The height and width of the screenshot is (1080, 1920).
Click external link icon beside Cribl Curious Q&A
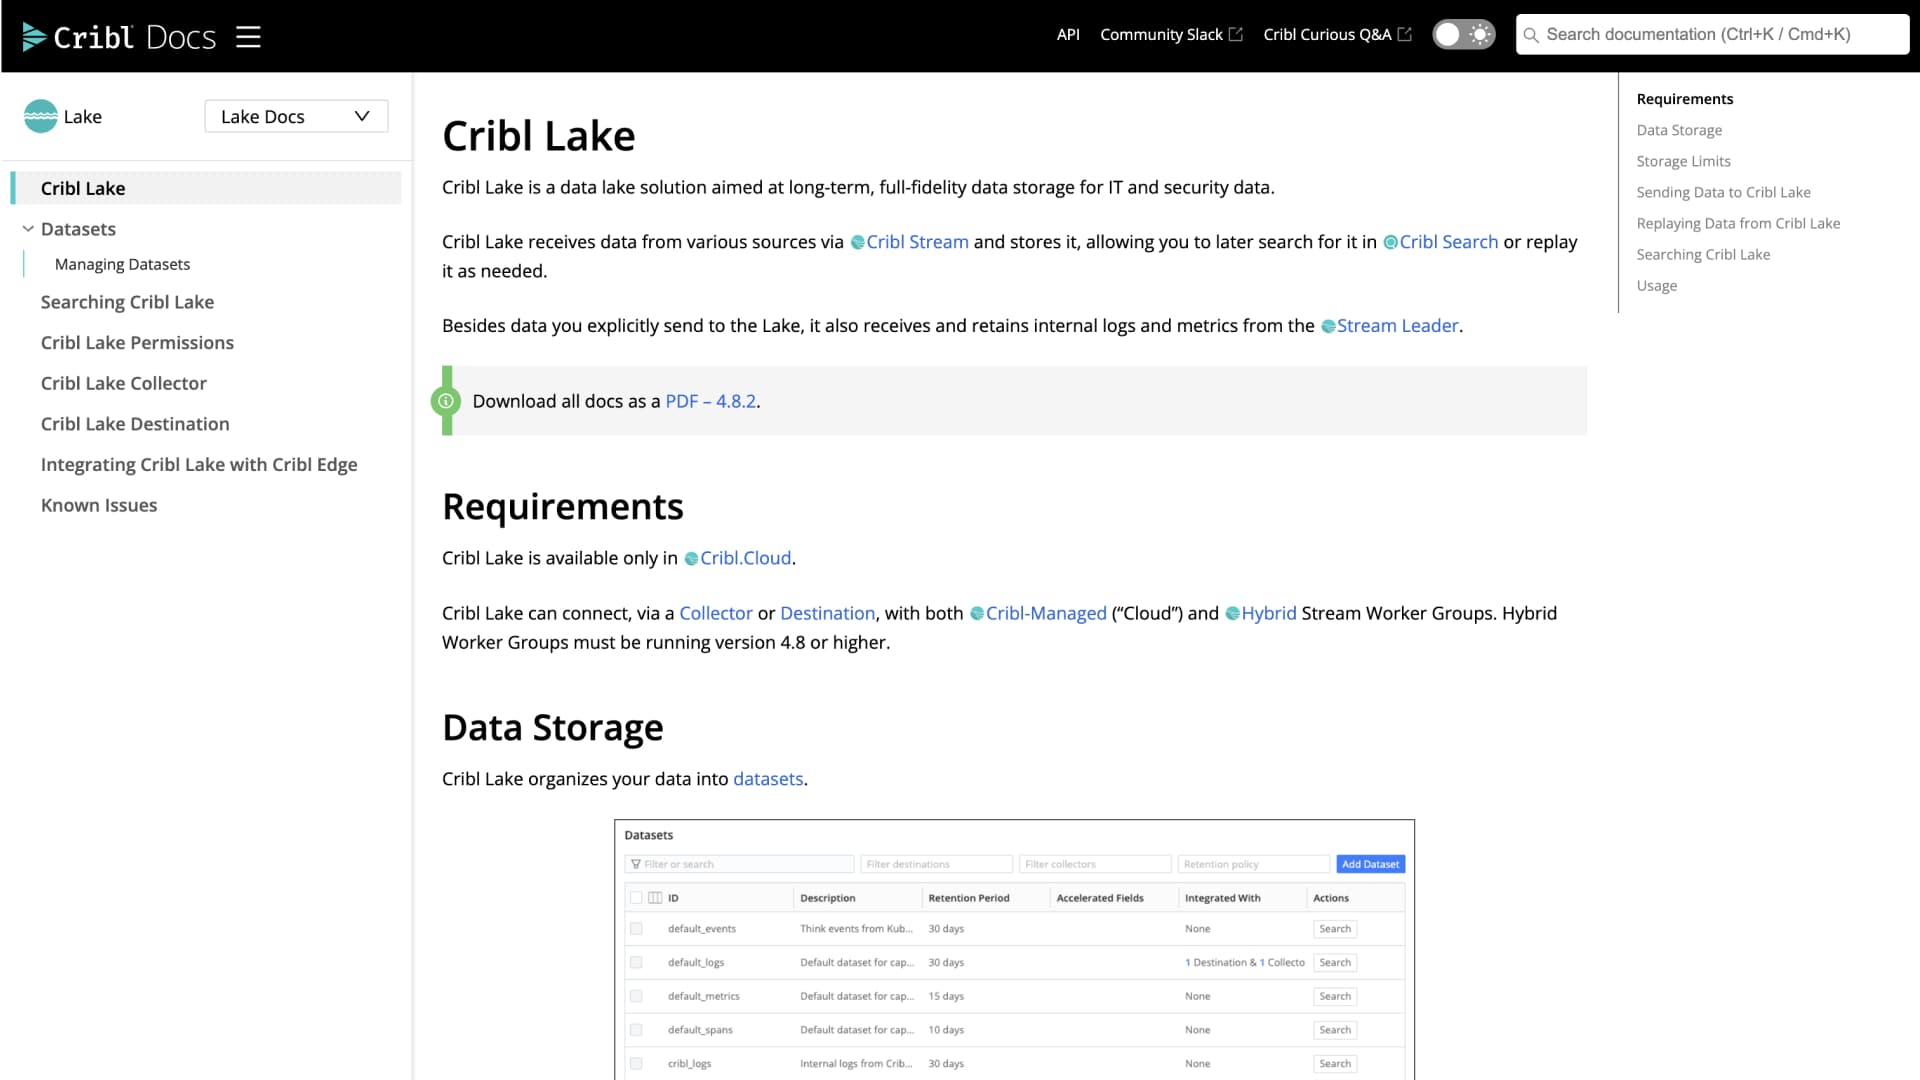point(1405,34)
